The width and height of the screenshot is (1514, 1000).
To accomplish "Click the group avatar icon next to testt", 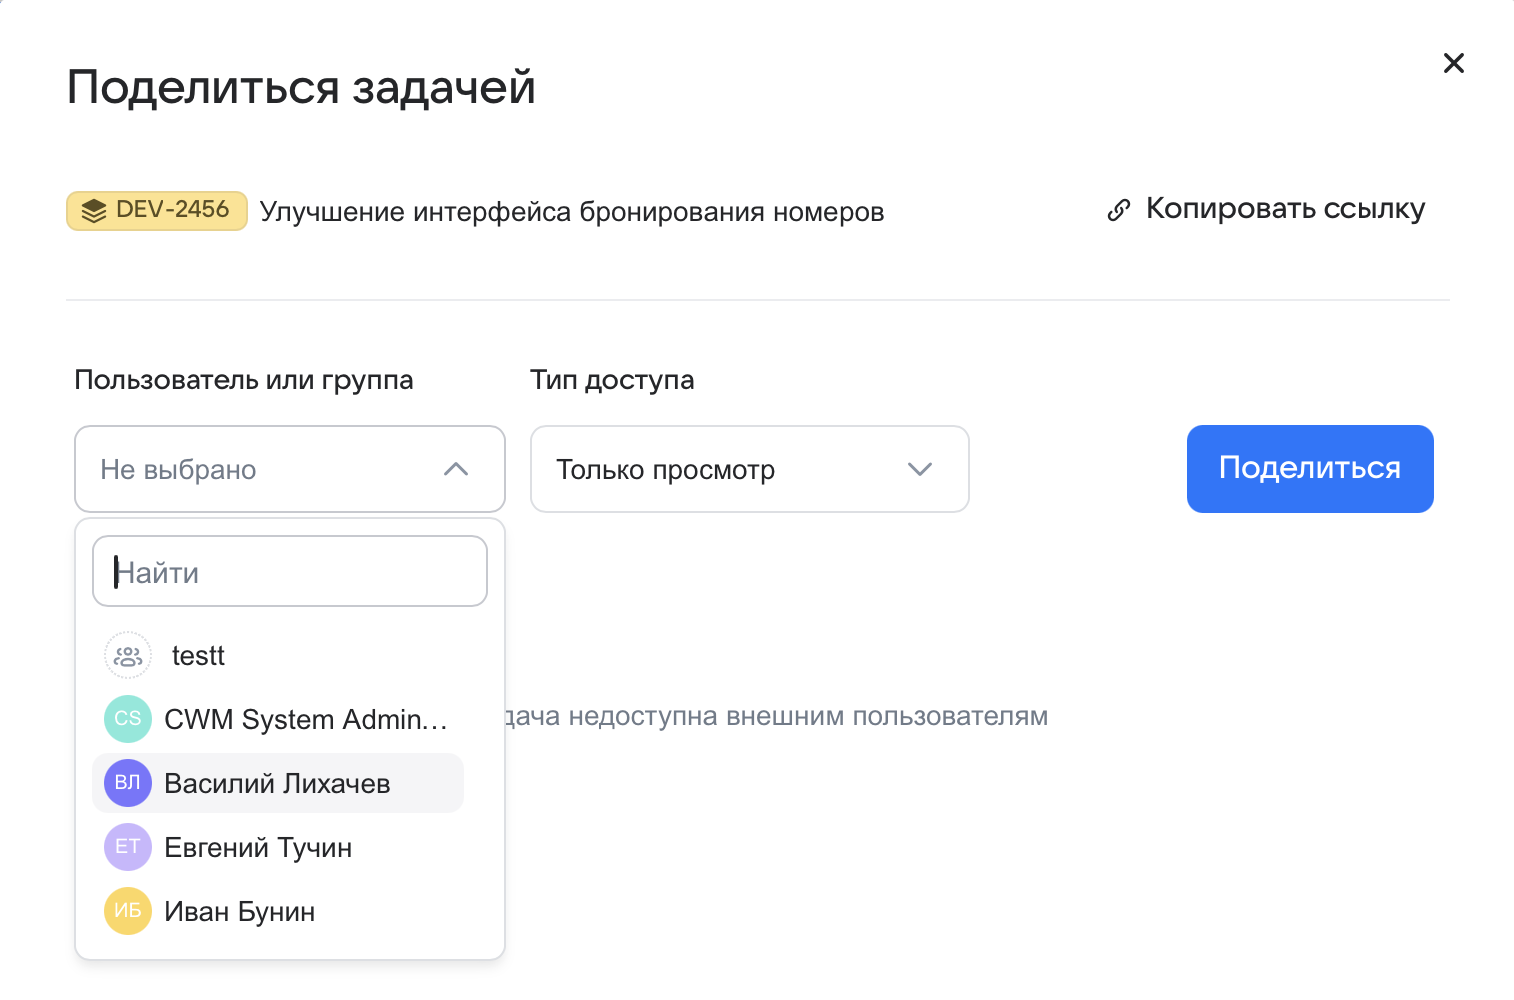I will tap(127, 655).
